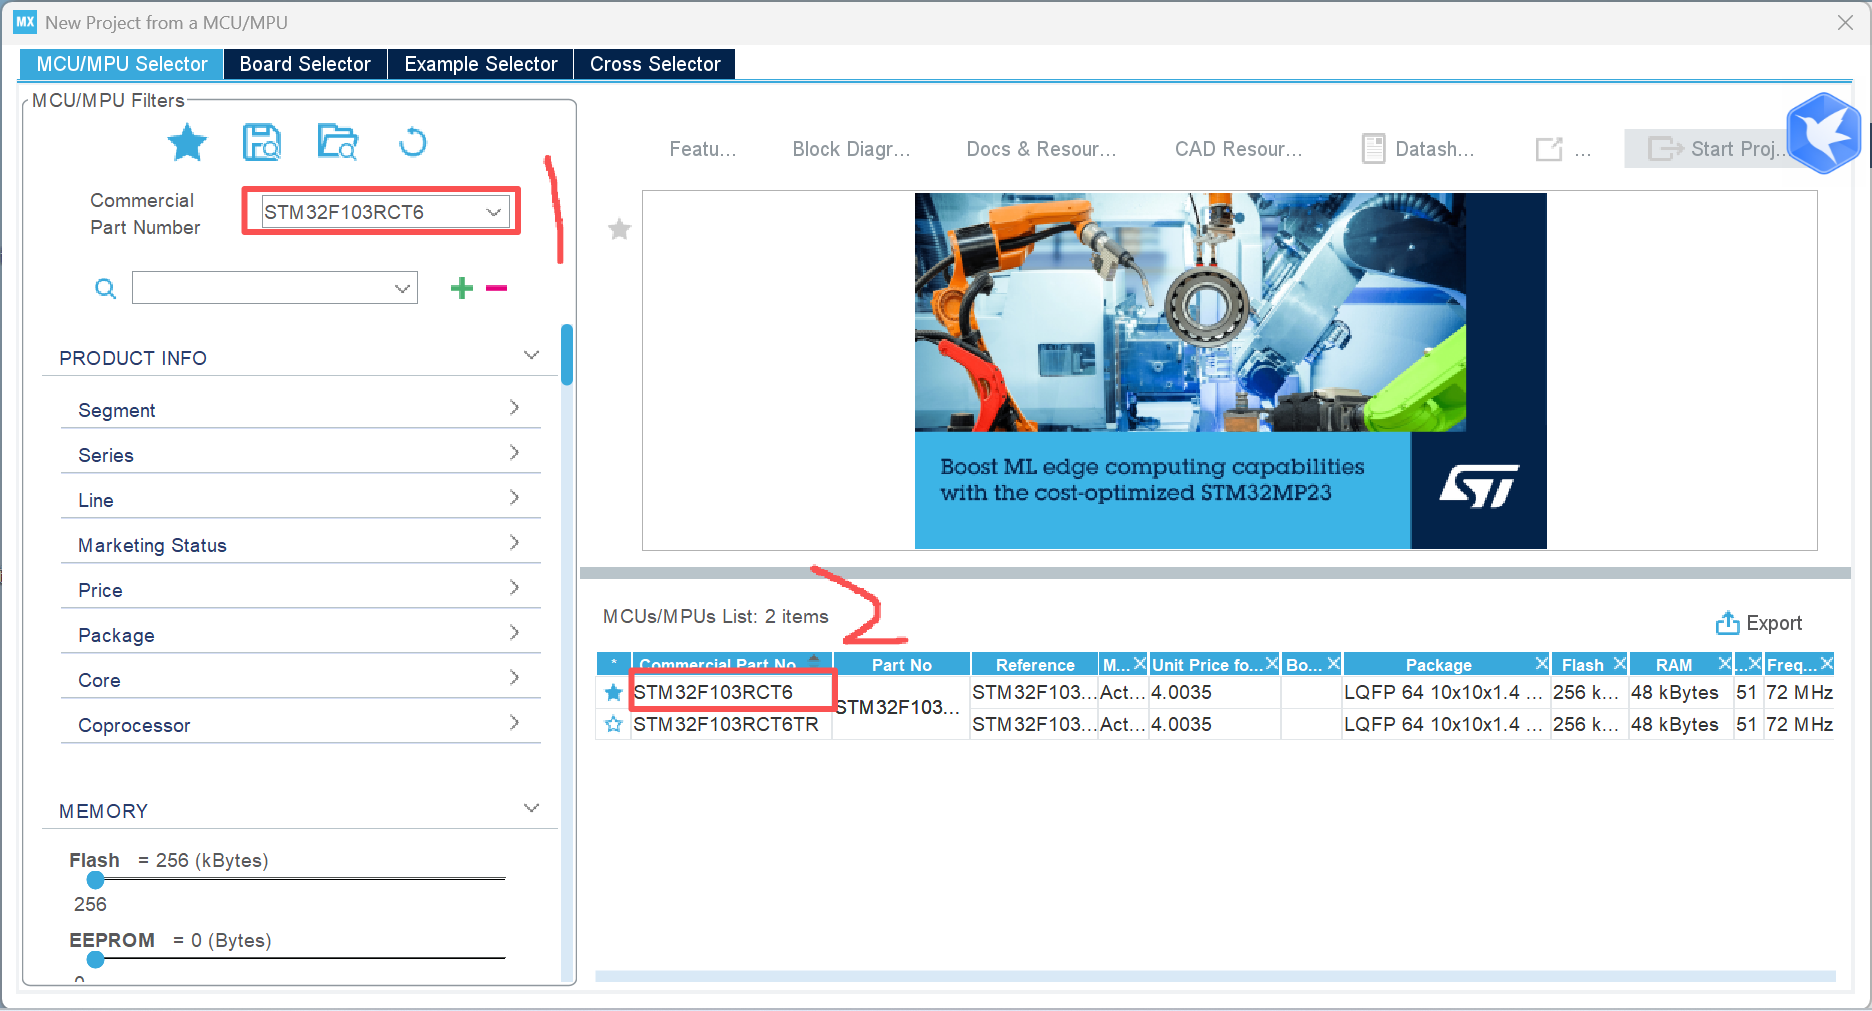Click the Start Project button
1872x1011 pixels.
pos(1715,149)
